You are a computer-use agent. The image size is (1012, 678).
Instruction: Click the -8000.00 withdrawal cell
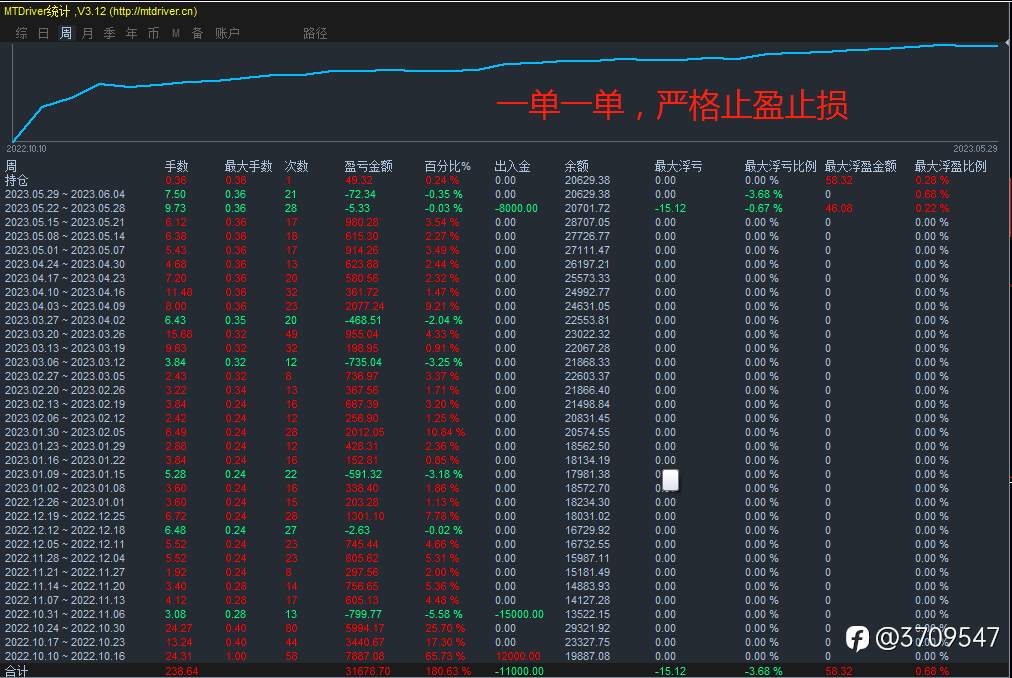(x=516, y=208)
